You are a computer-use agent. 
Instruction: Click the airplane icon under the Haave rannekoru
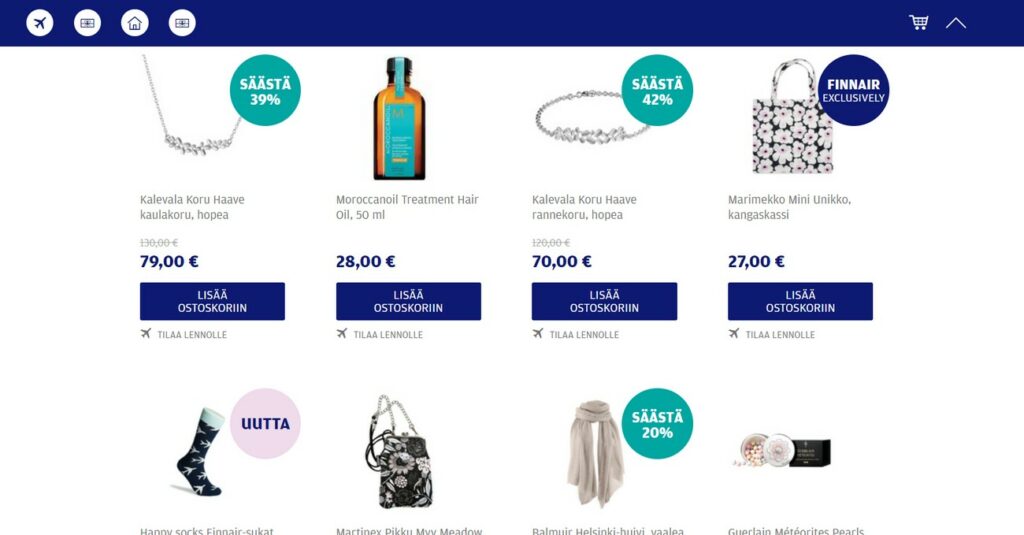click(x=537, y=334)
